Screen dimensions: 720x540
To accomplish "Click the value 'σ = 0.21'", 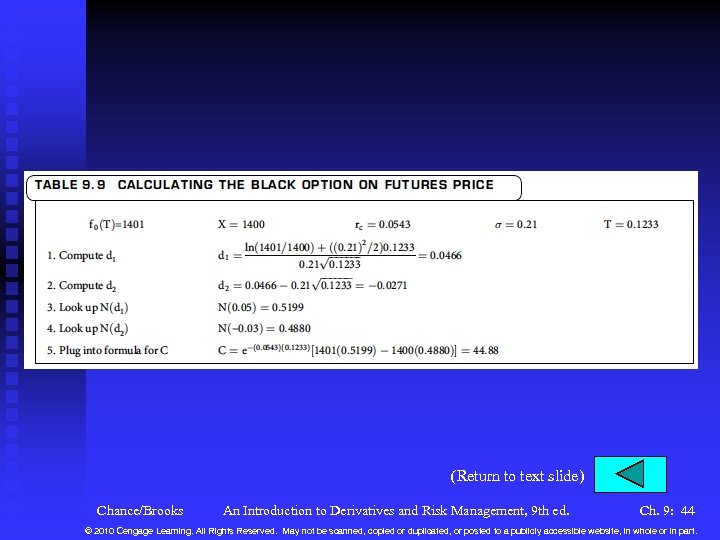I will tap(516, 225).
